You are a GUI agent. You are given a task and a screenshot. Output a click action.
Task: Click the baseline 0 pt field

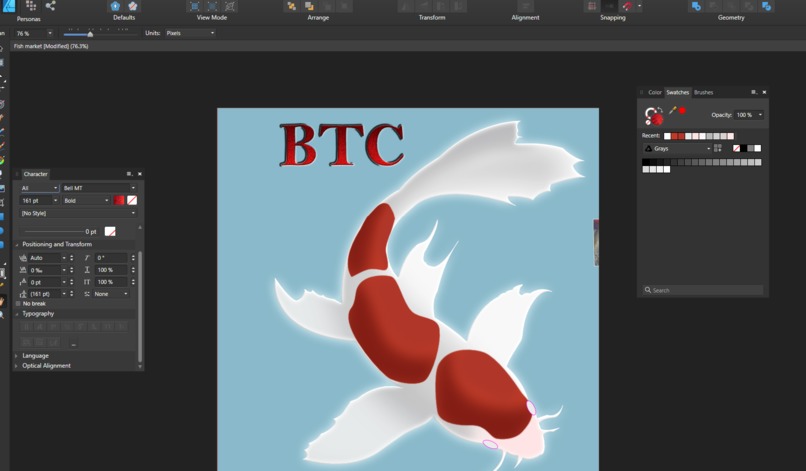(44, 282)
